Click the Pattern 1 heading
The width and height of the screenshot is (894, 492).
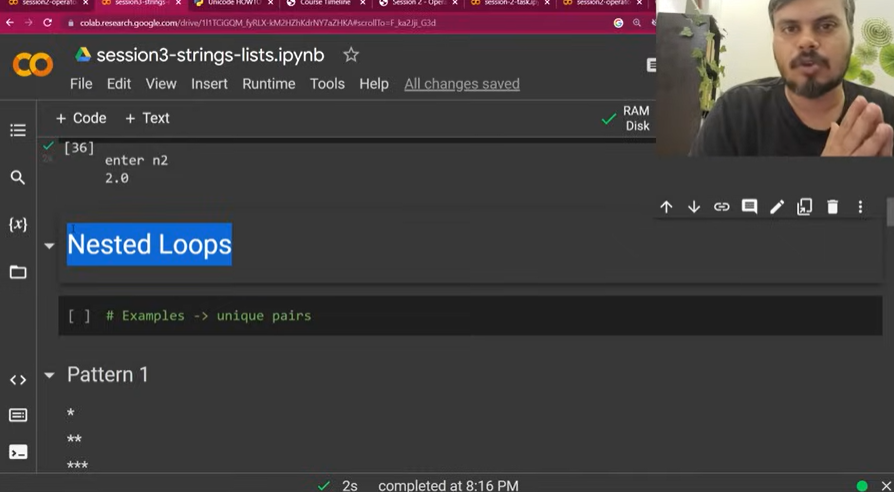click(108, 375)
